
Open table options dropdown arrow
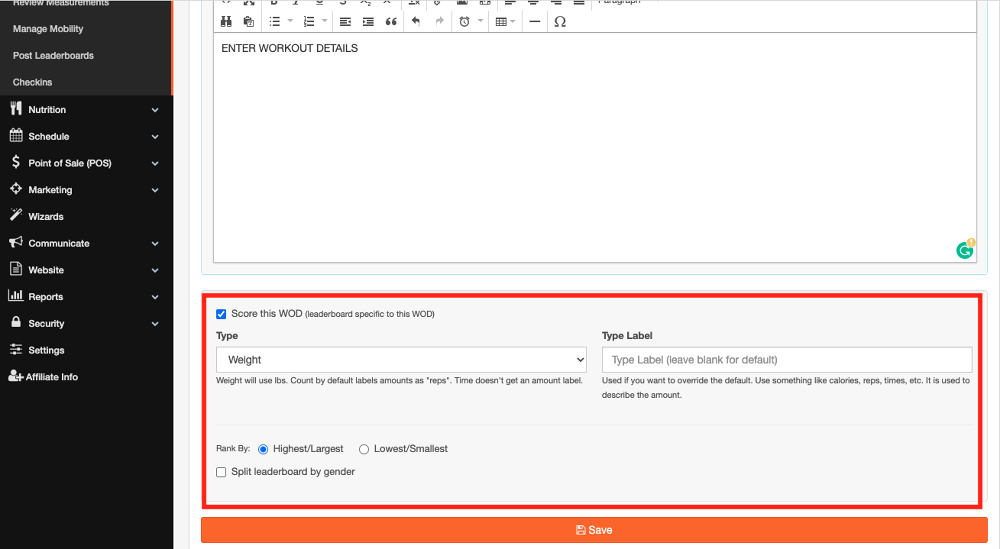pos(513,22)
